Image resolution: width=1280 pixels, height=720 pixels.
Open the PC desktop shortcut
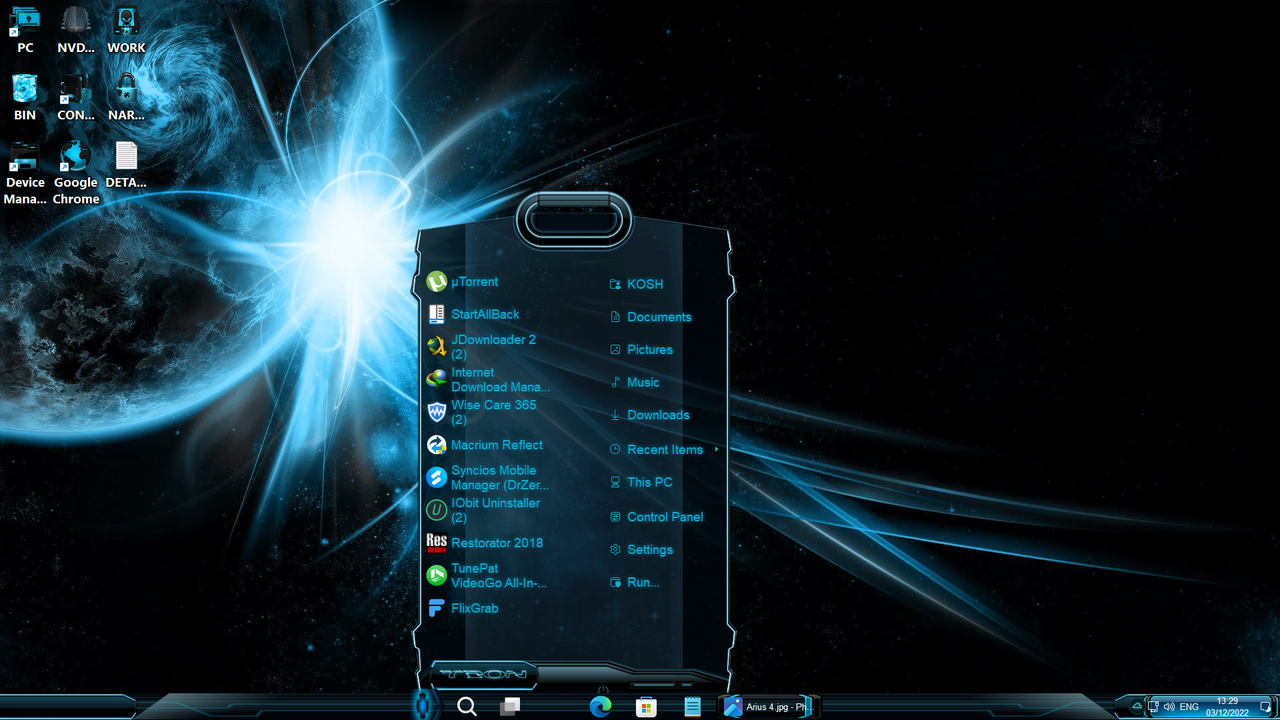(x=25, y=29)
